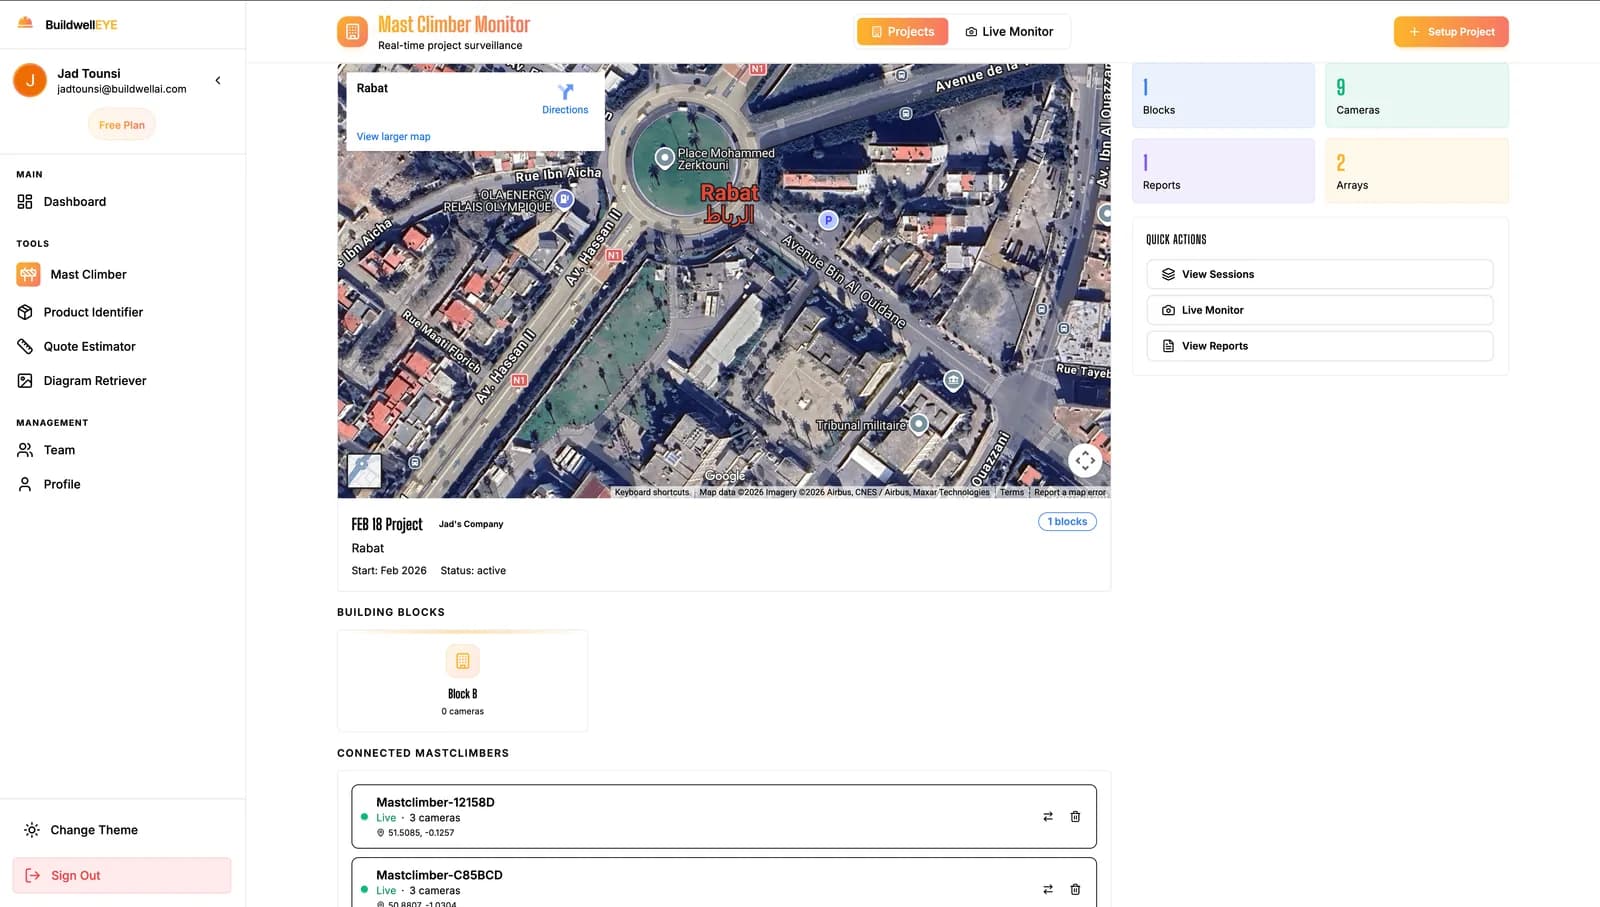
Task: Collapse the sidebar with the chevron
Action: click(218, 80)
